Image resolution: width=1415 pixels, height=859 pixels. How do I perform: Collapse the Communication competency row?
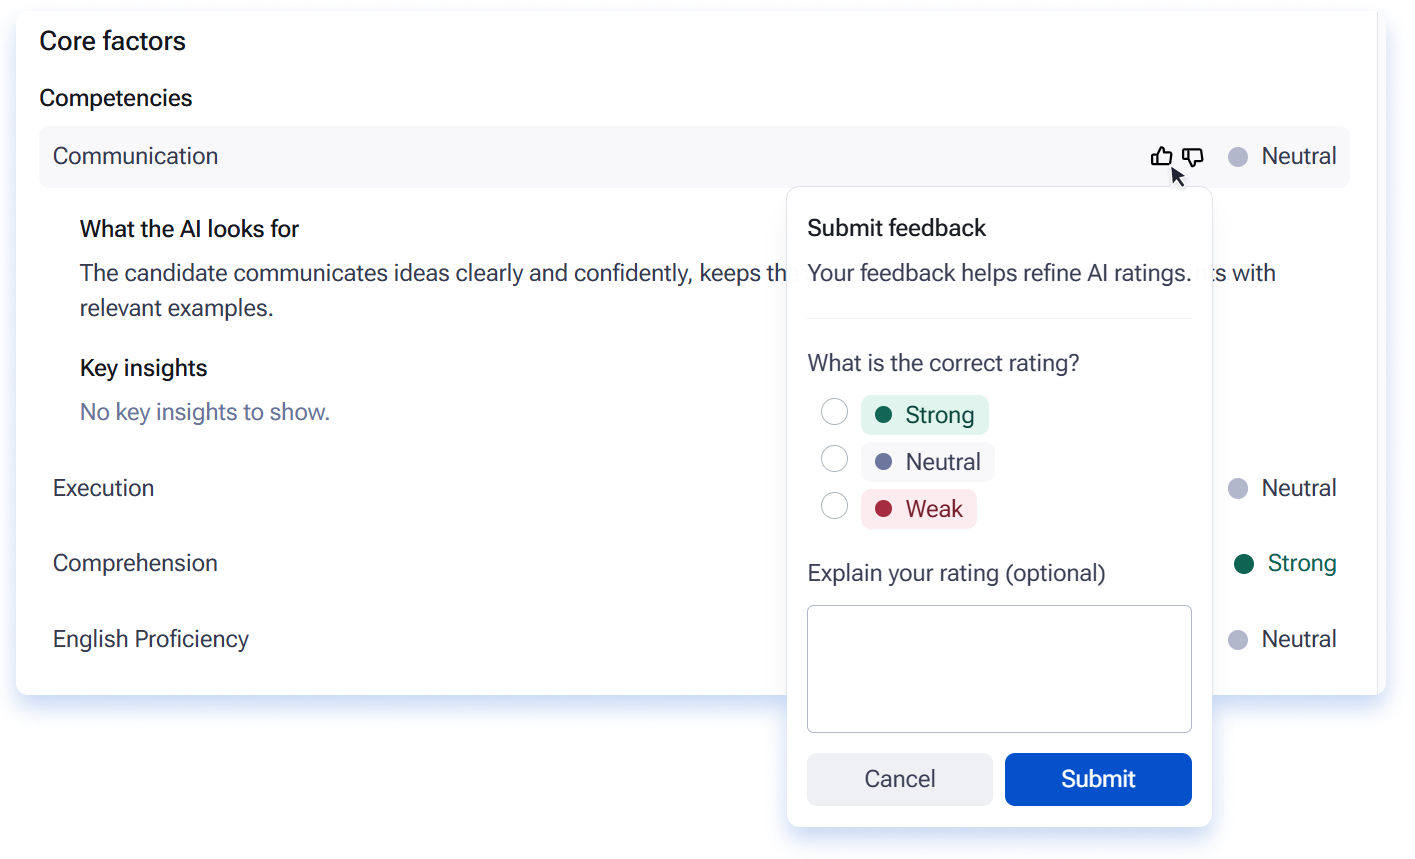[694, 157]
